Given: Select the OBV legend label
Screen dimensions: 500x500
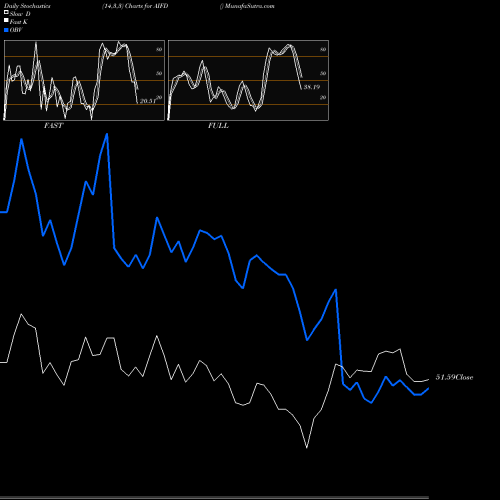Looking at the screenshot, I should 16,30.
